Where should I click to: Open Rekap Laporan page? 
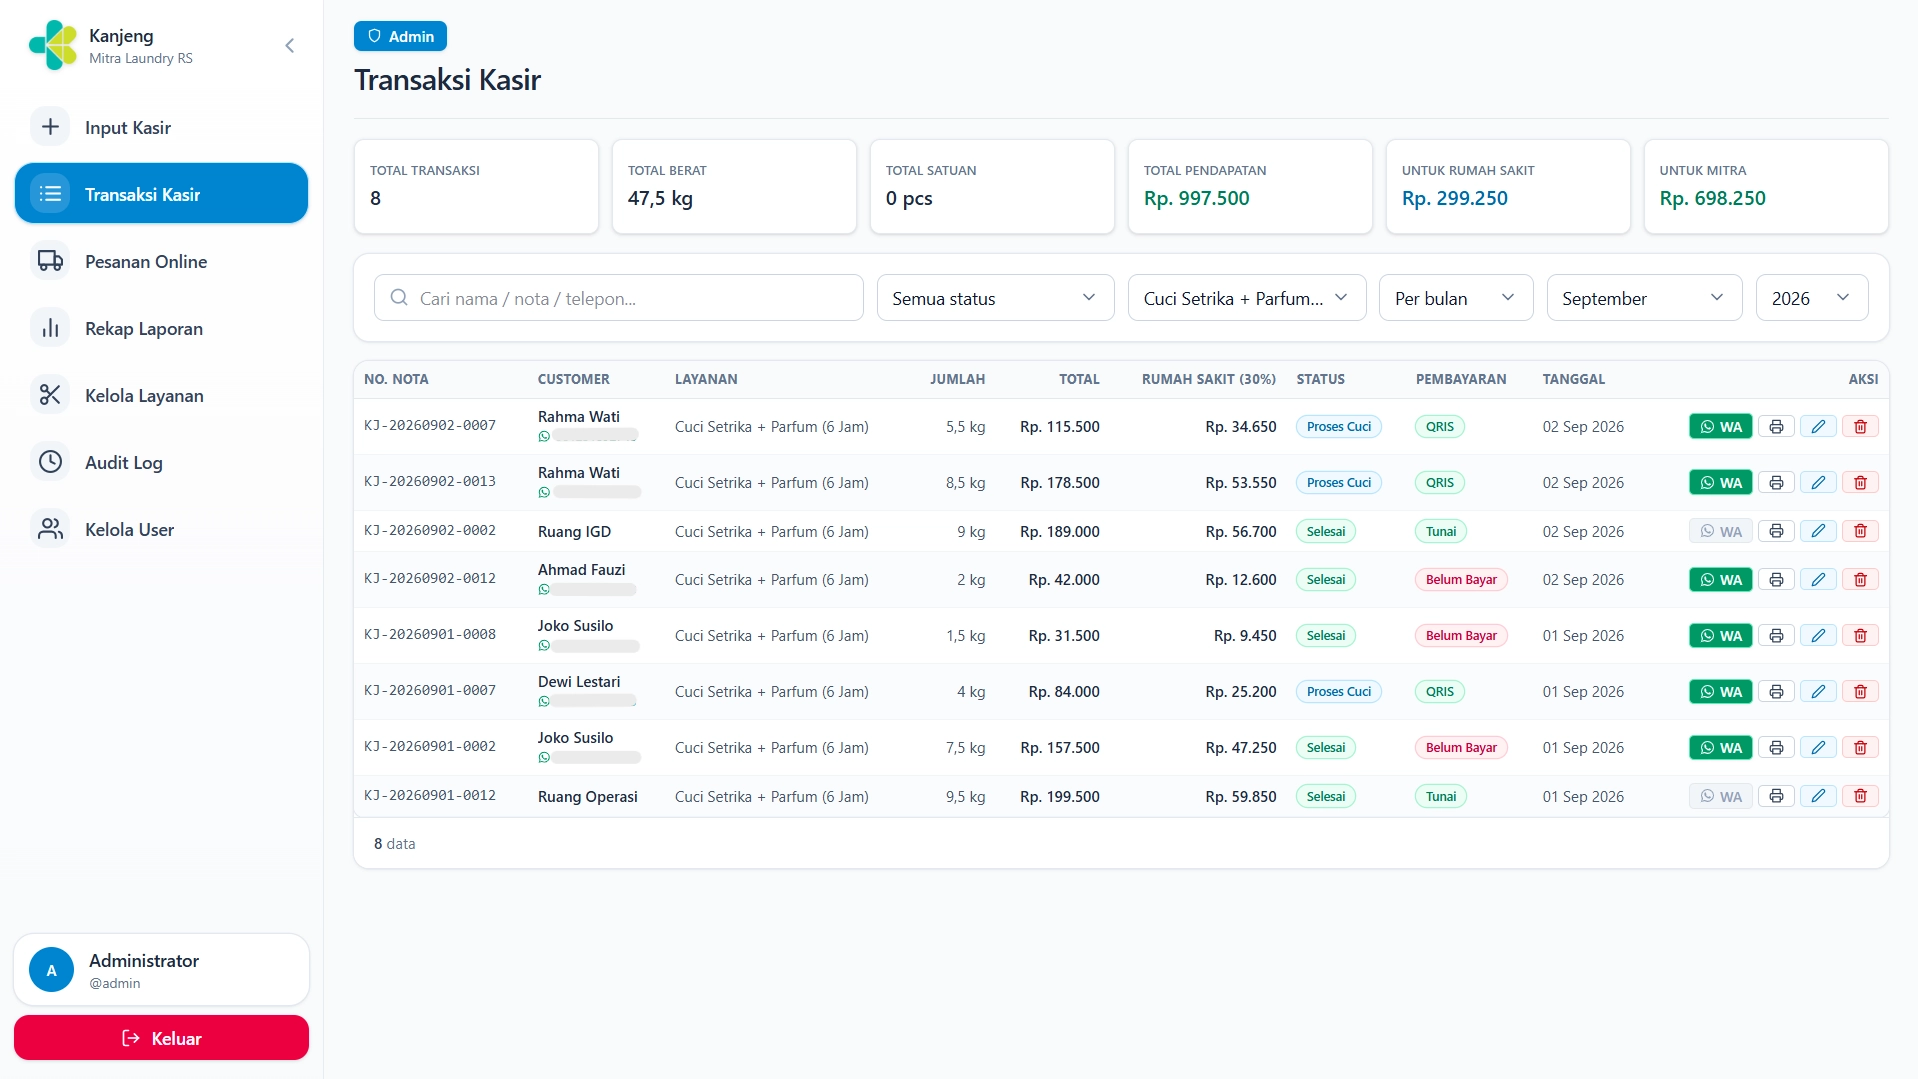[x=161, y=328]
